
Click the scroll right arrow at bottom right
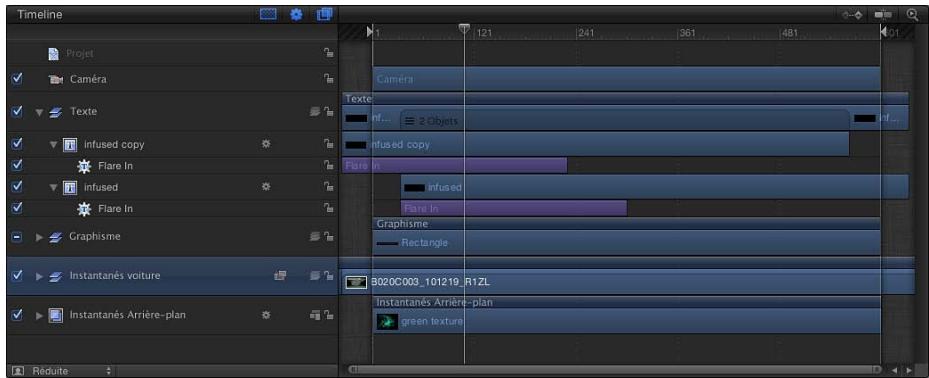pyautogui.click(x=909, y=370)
